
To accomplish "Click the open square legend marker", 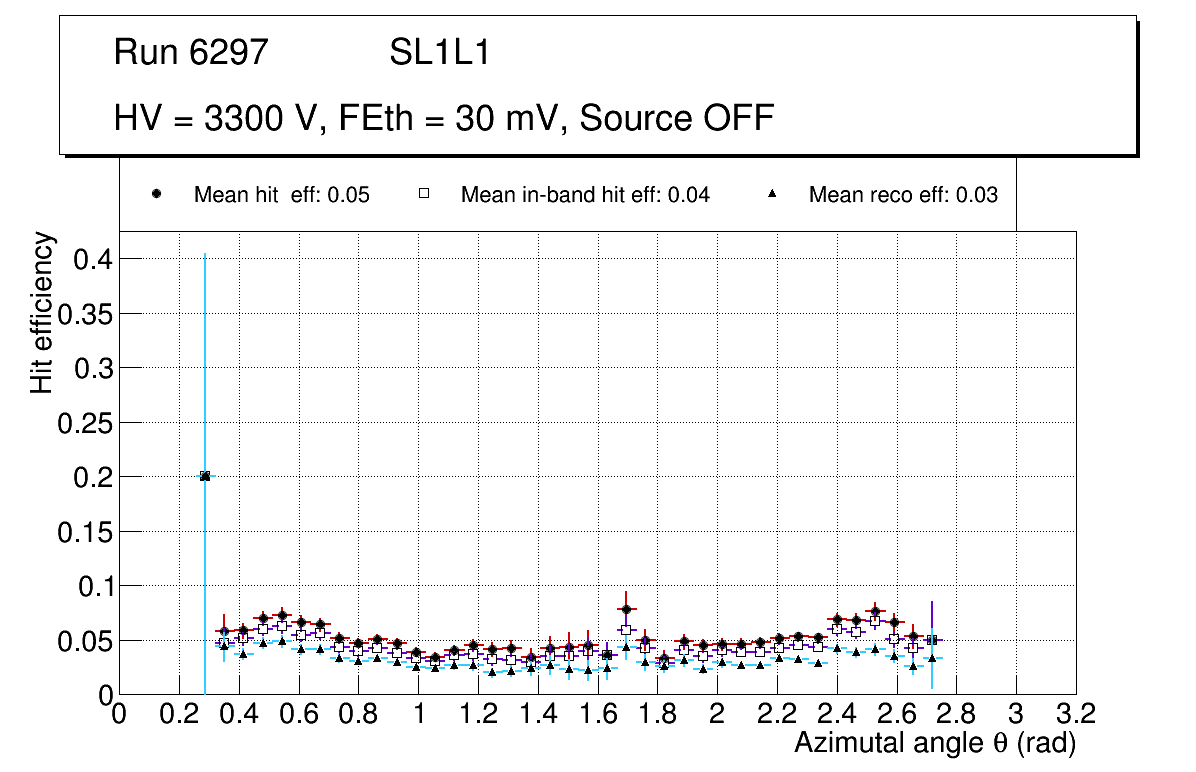I will point(424,195).
